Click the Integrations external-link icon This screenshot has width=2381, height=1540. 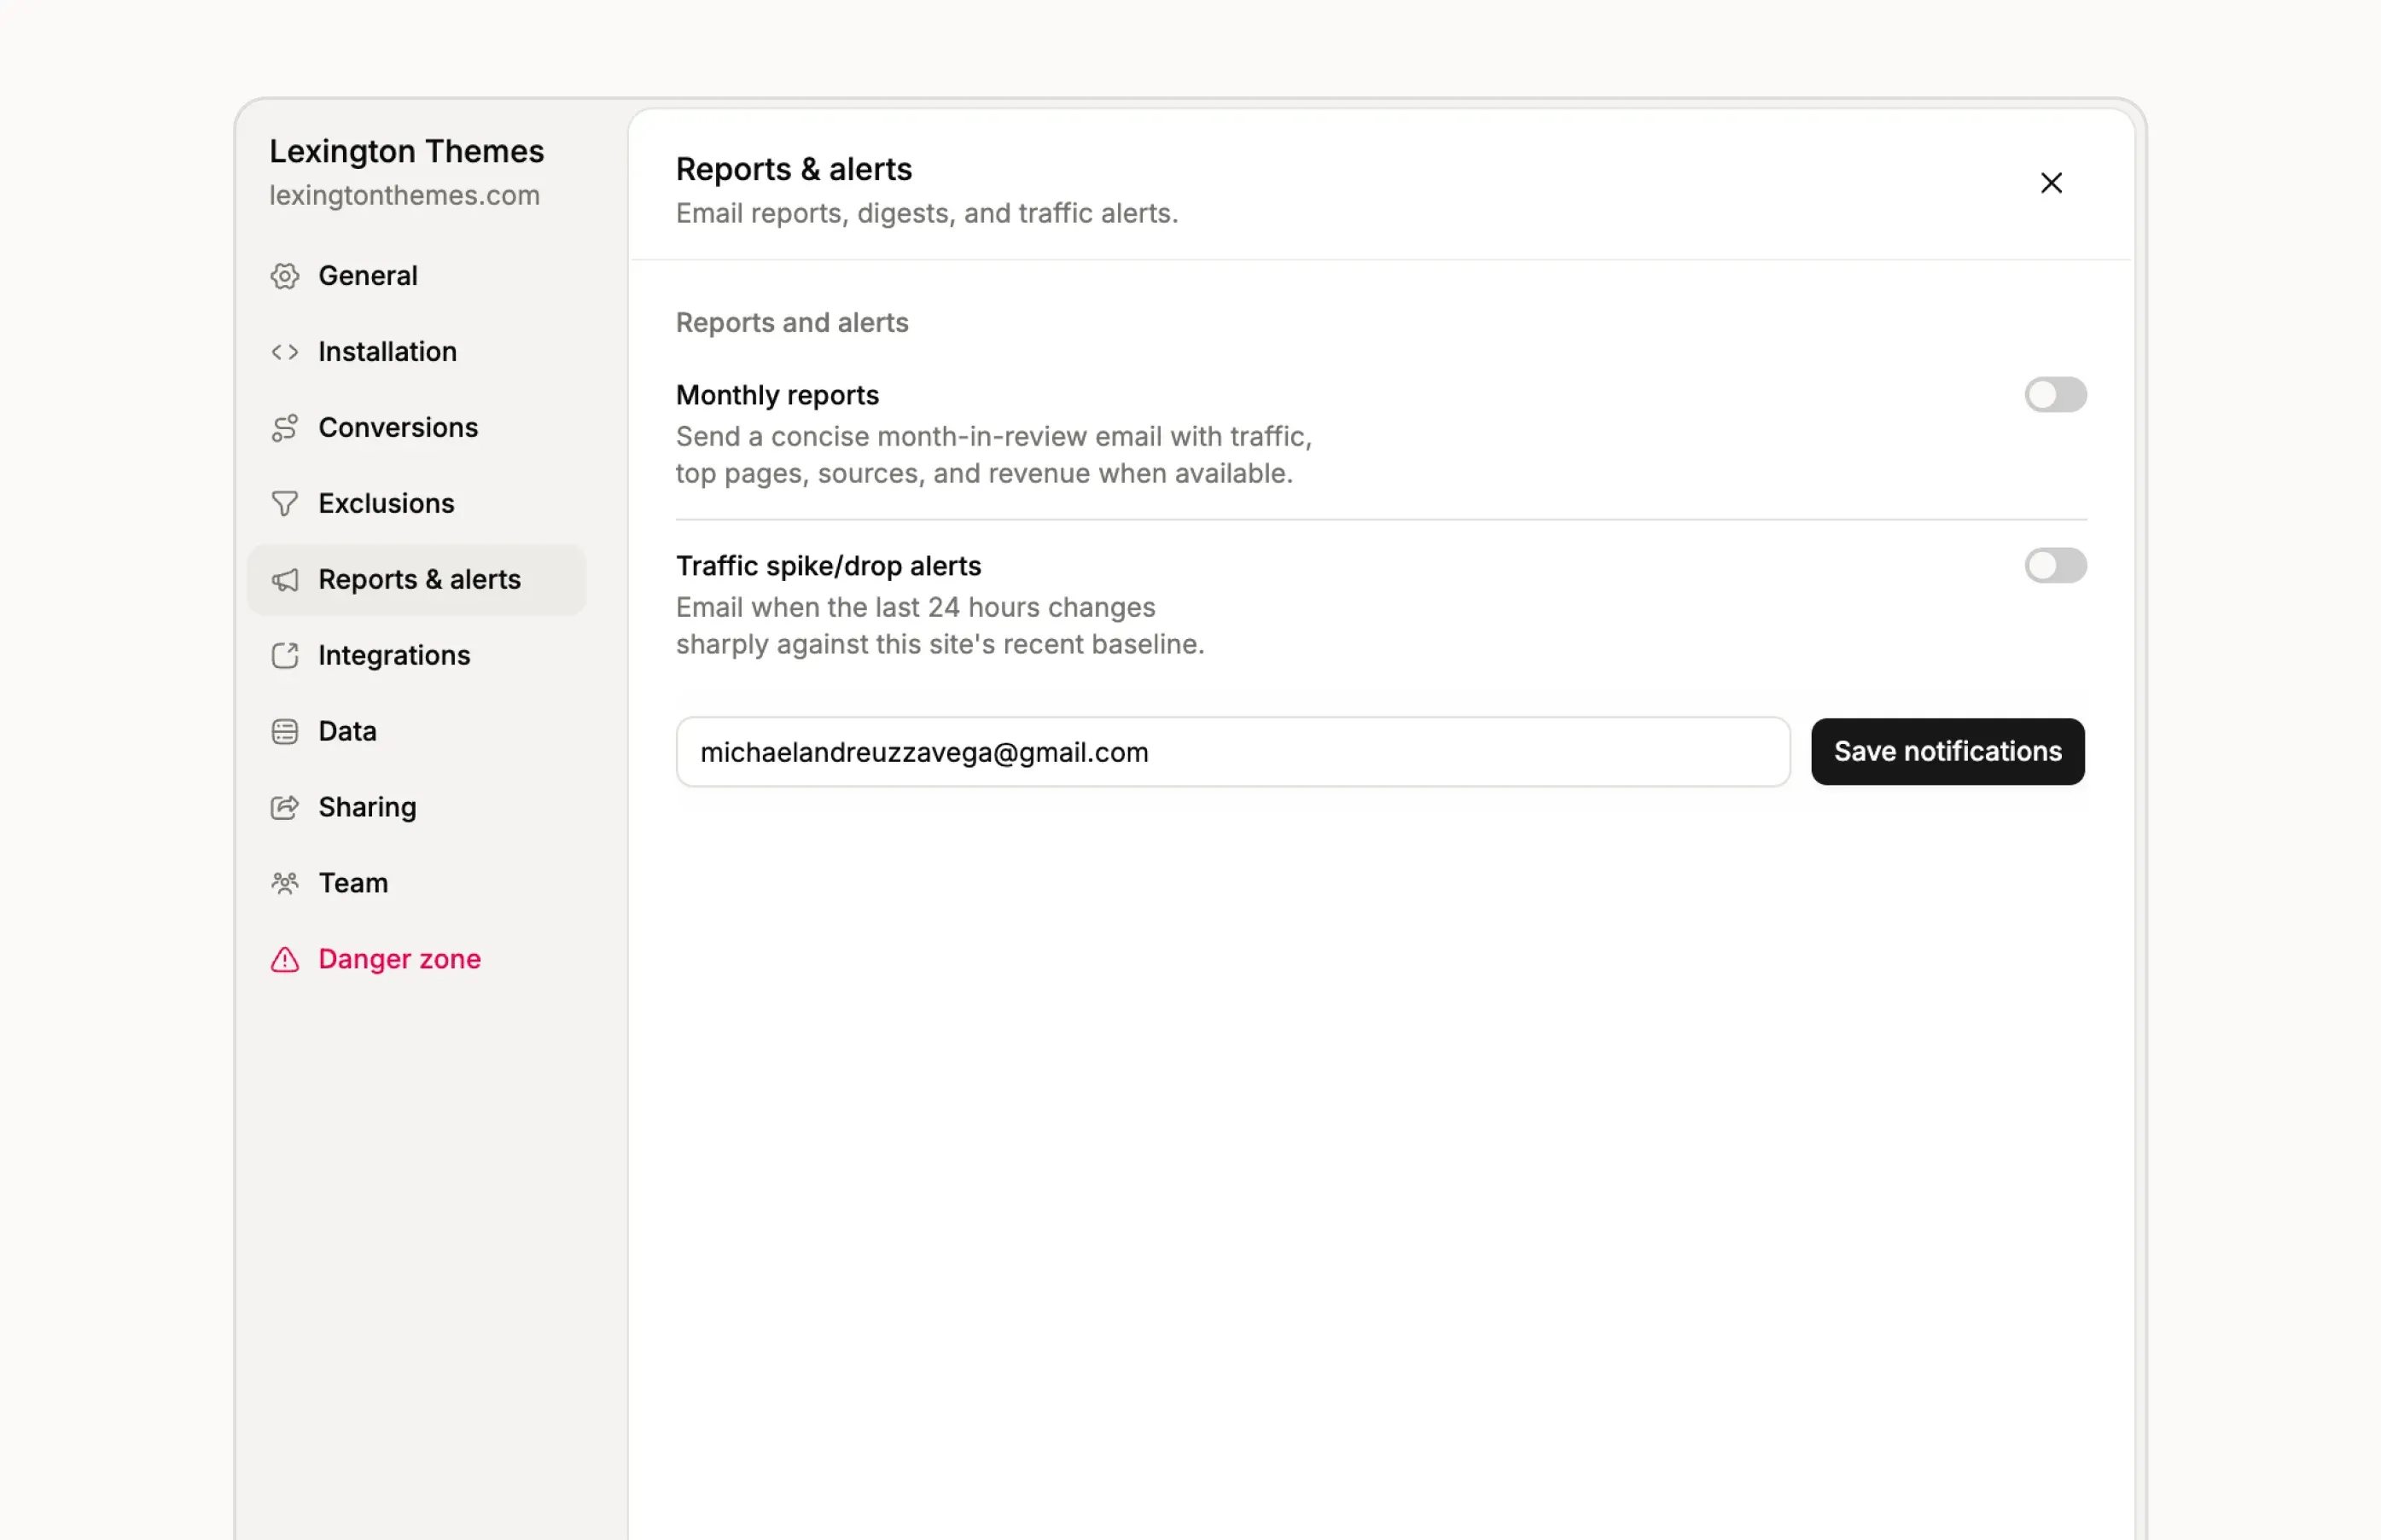coord(285,656)
